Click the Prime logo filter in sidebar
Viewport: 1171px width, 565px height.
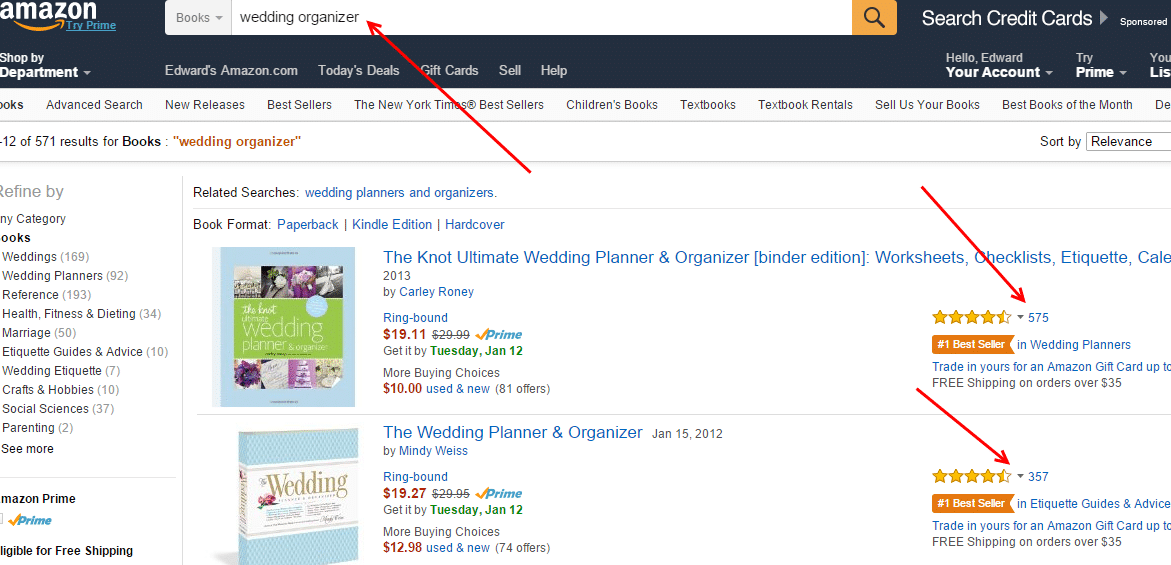29,520
